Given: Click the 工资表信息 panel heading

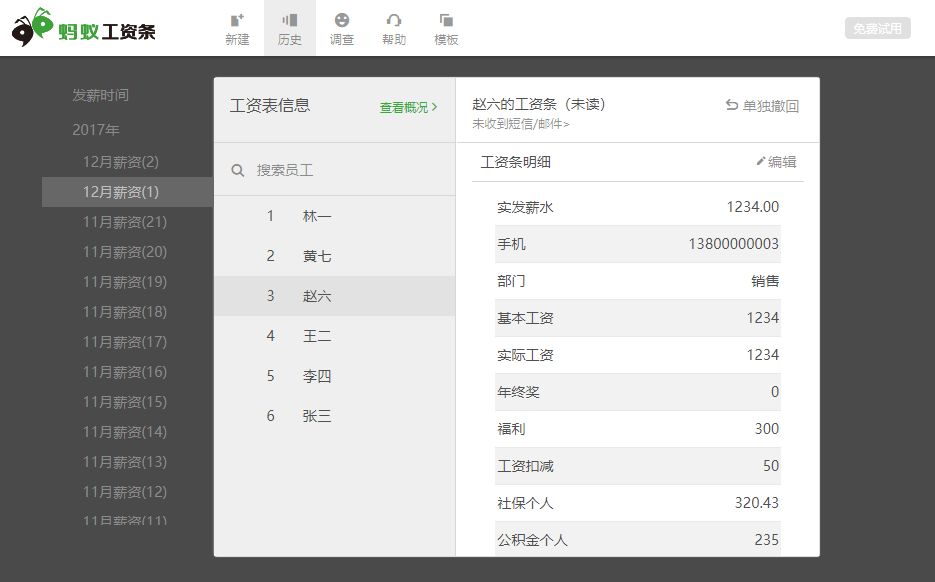Looking at the screenshot, I should [x=270, y=106].
